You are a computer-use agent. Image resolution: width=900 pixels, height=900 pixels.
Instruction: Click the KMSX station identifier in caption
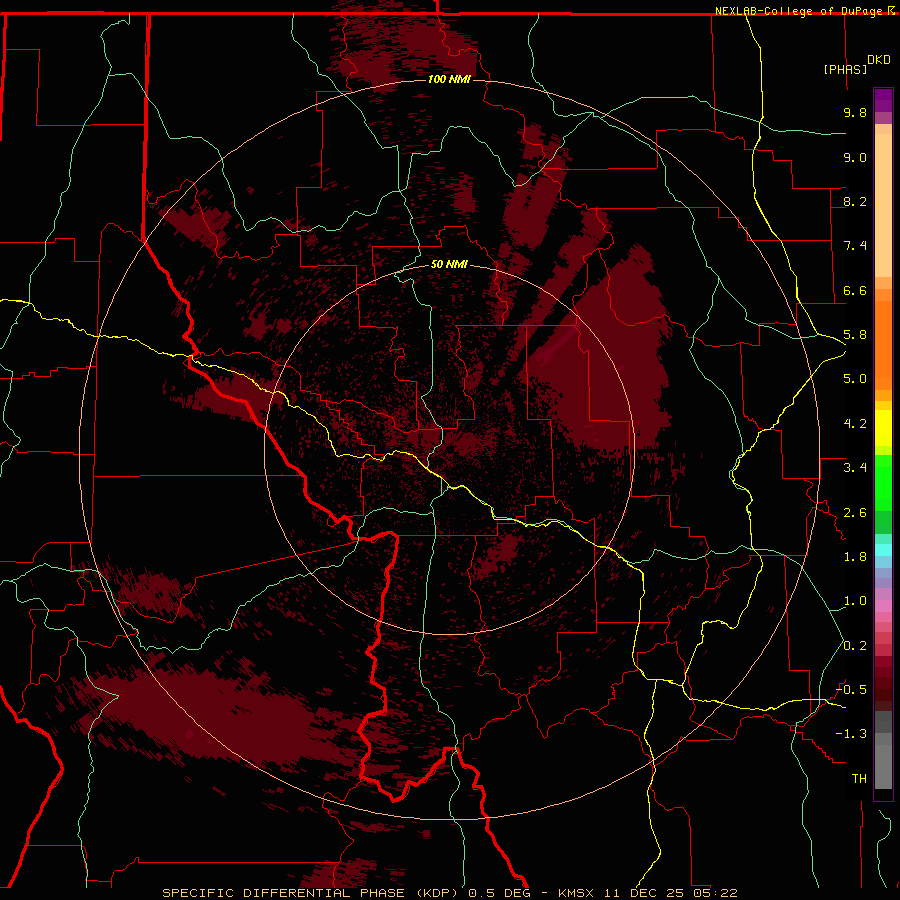[x=576, y=893]
